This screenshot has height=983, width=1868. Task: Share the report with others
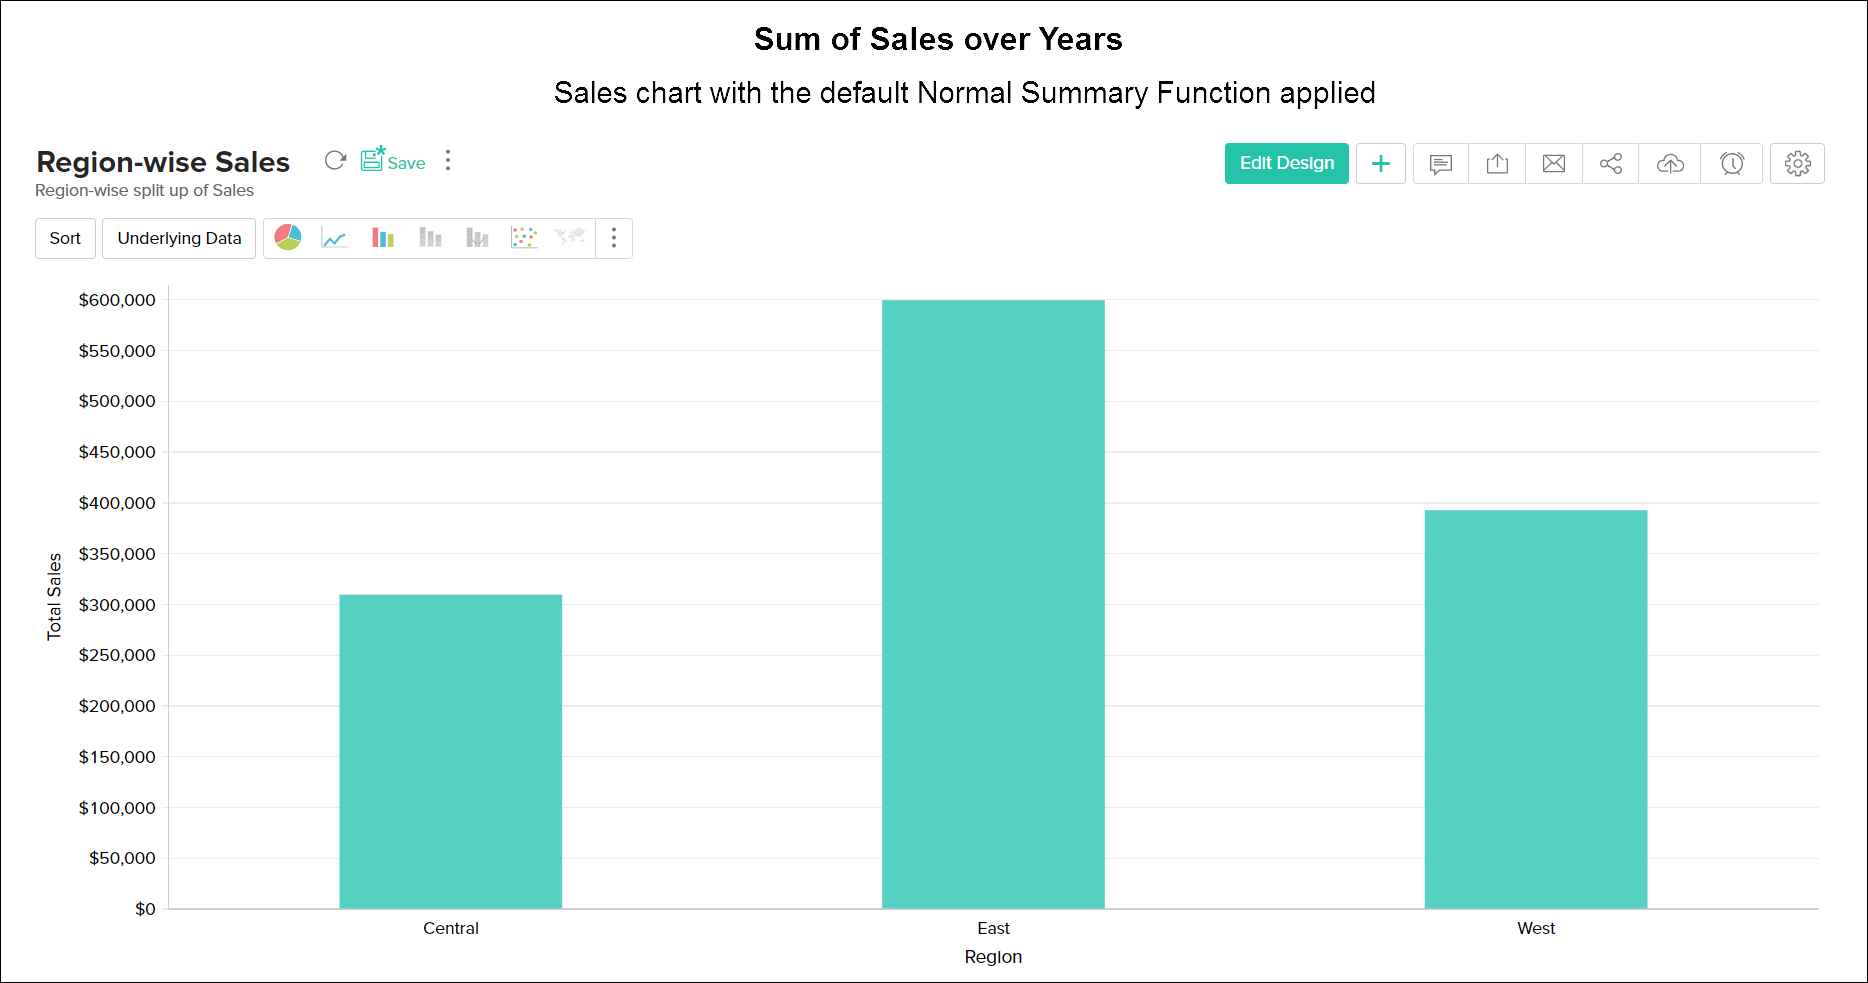point(1610,163)
